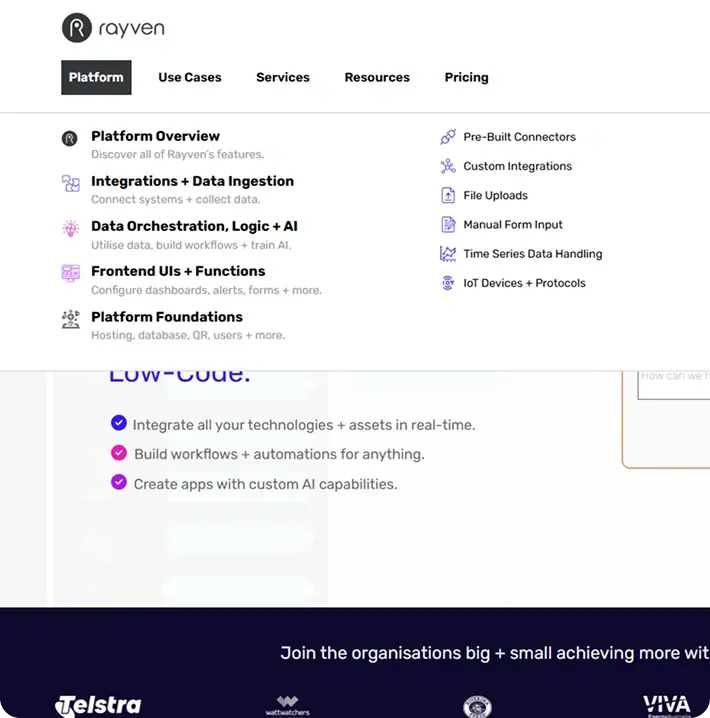
Task: Click the Rayven logo icon
Action: pyautogui.click(x=77, y=28)
